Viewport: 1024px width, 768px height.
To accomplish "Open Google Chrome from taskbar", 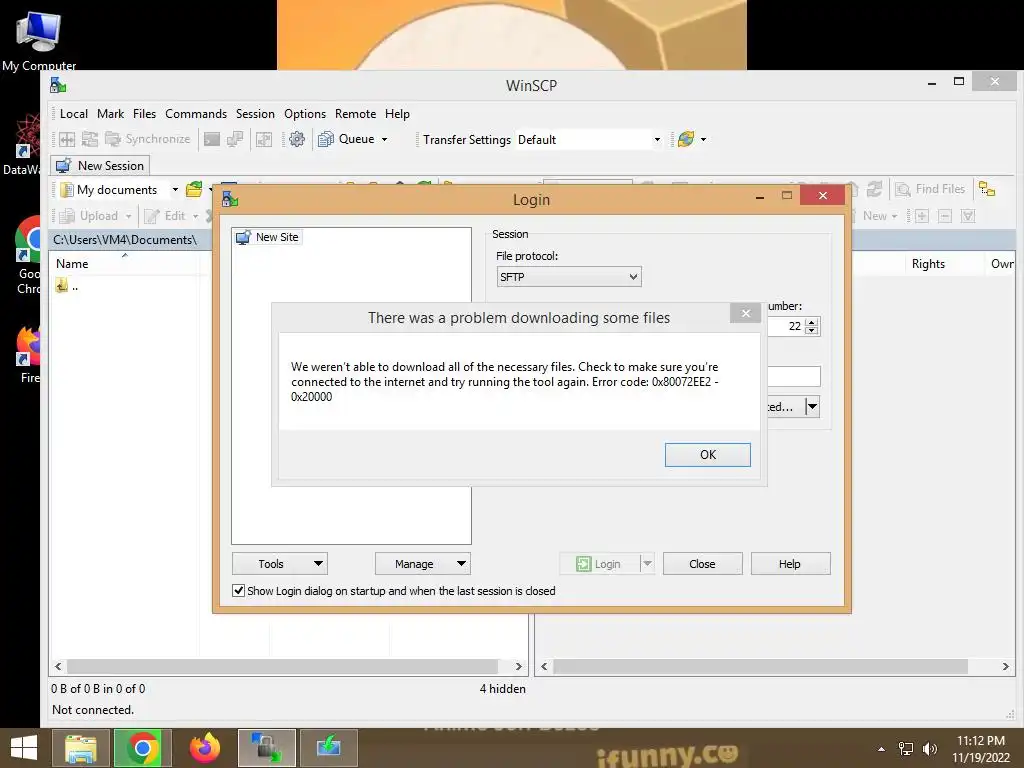I will point(142,748).
